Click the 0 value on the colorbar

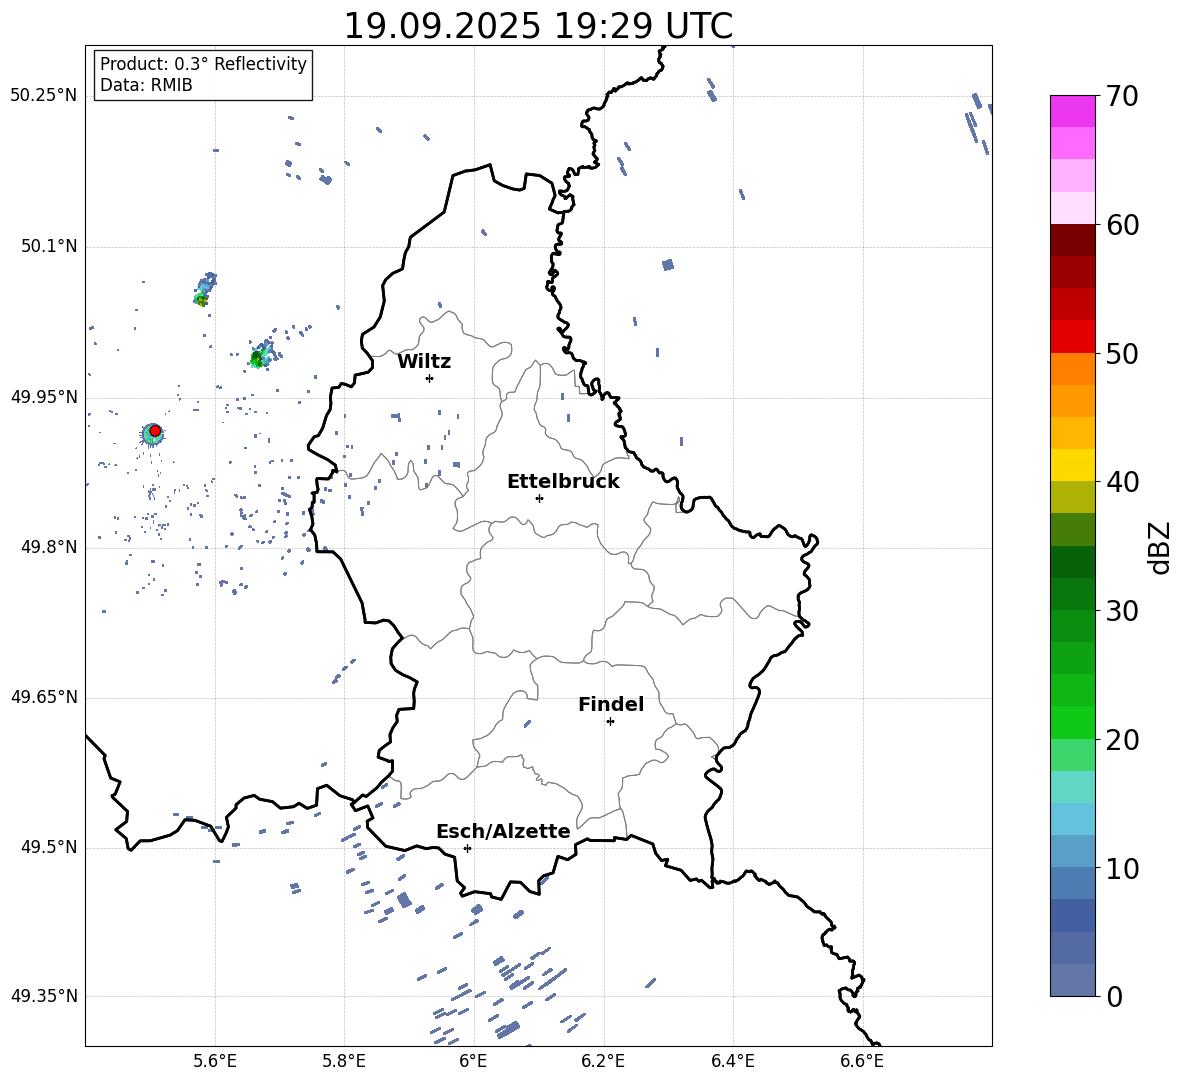(x=1114, y=996)
